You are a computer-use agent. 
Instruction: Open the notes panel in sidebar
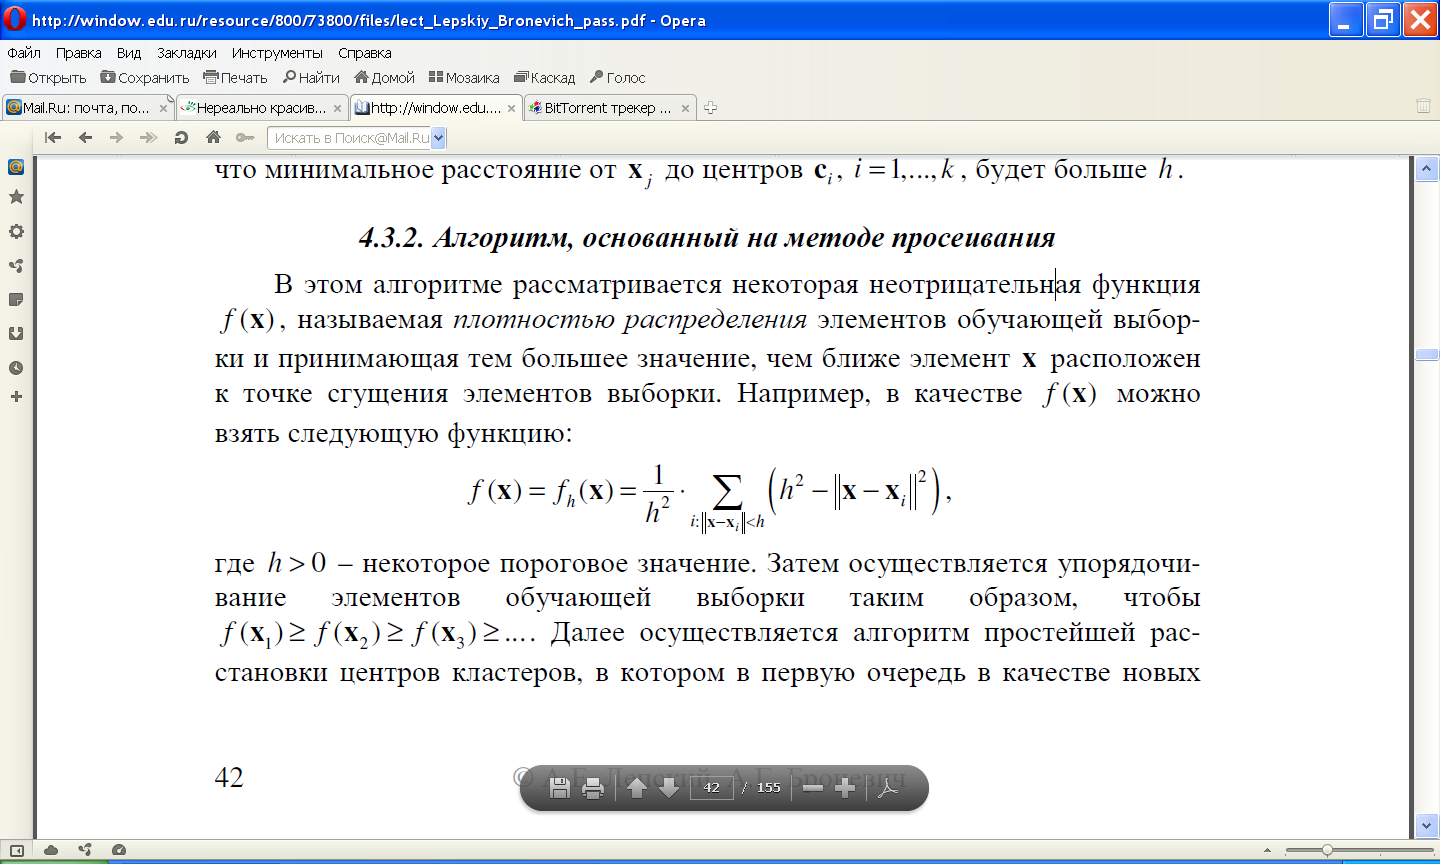coord(16,299)
